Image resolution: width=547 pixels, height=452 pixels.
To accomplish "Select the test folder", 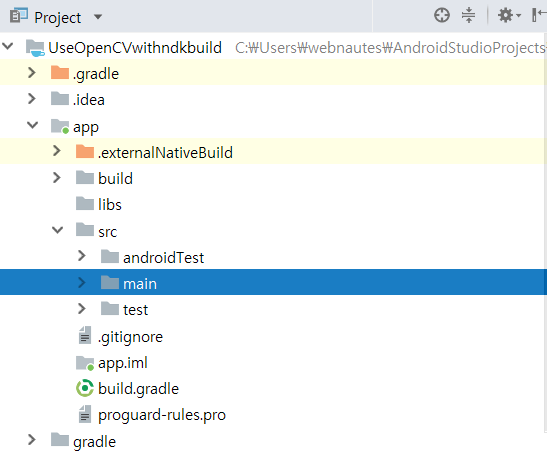I will point(135,310).
